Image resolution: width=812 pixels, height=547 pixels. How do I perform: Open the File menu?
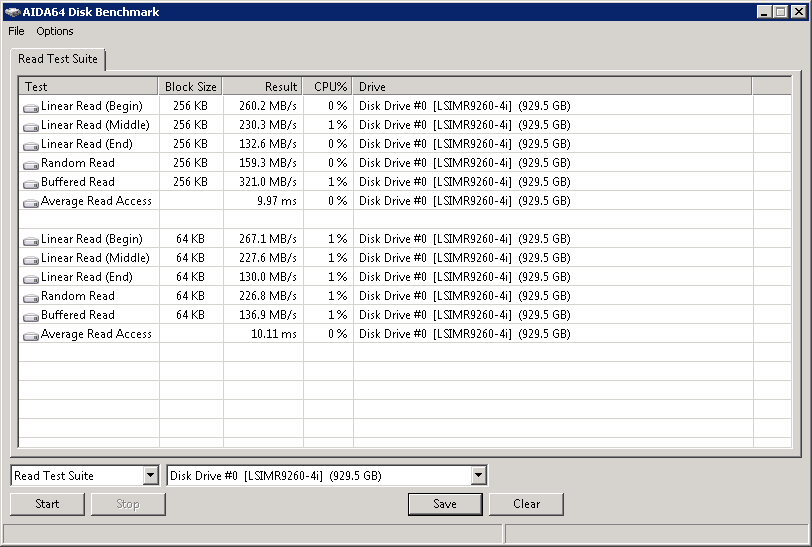point(16,31)
